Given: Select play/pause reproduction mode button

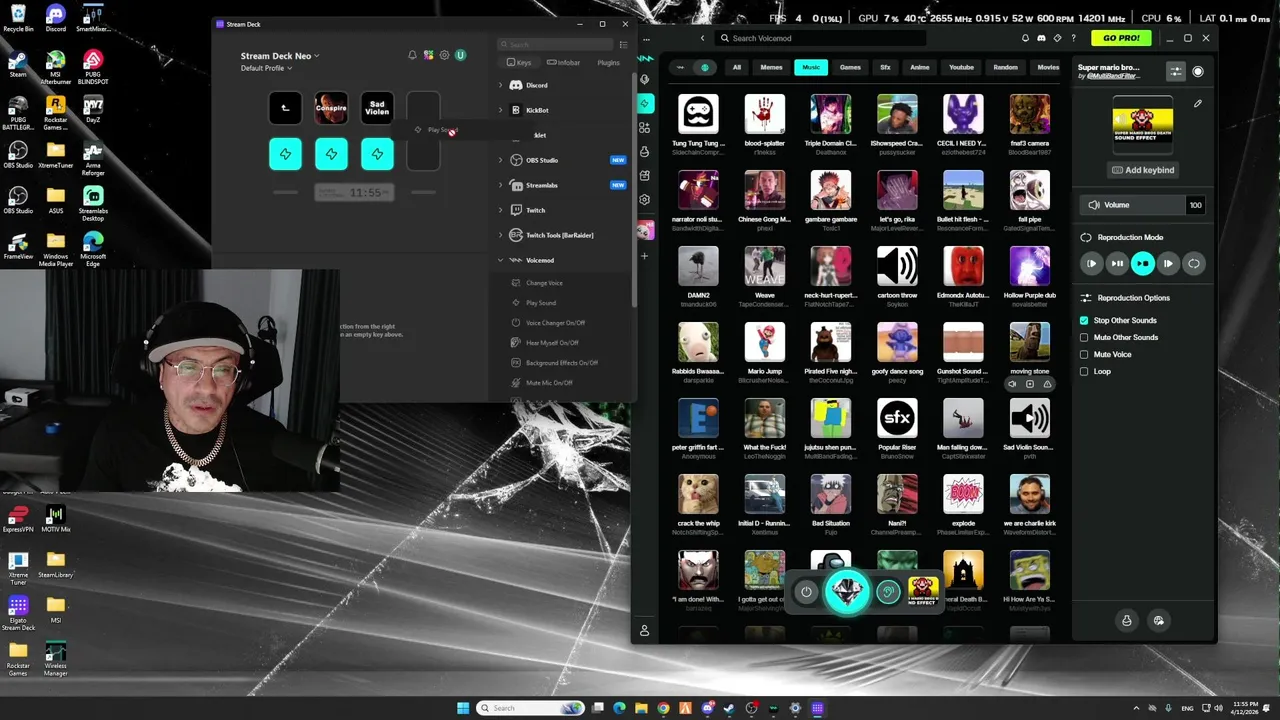Looking at the screenshot, I should click(1117, 264).
